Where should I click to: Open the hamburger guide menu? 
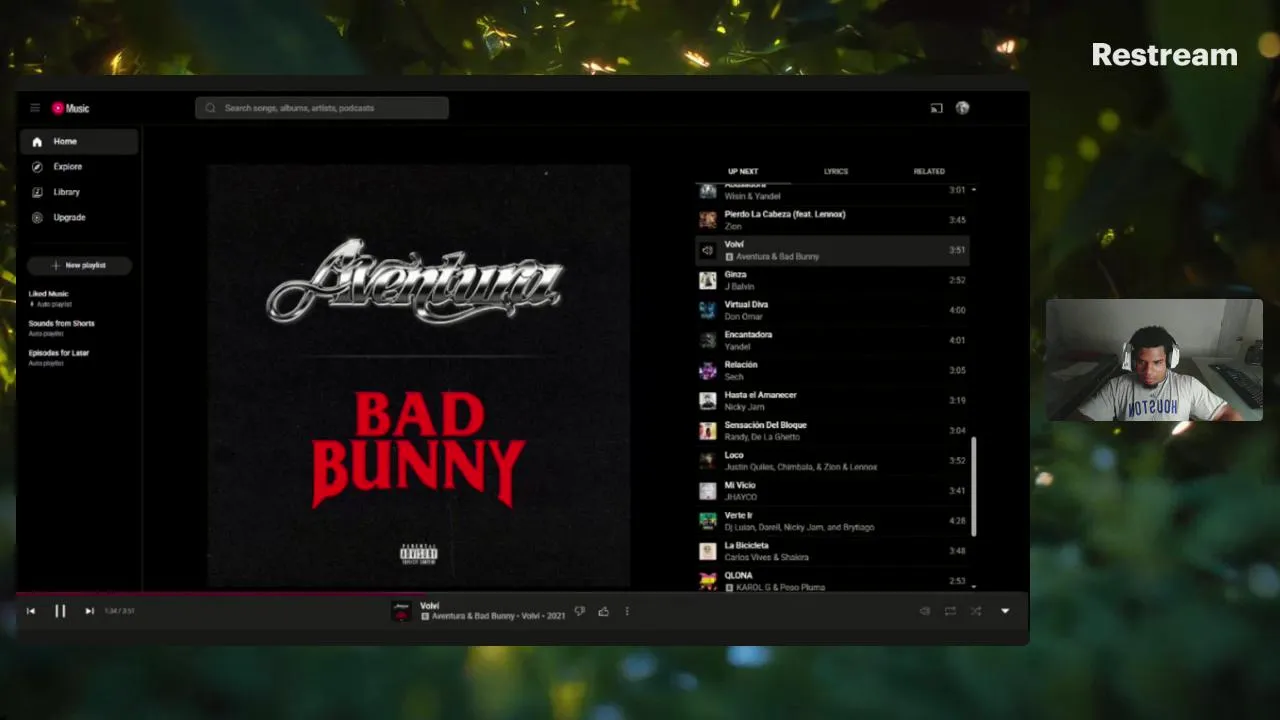[35, 108]
